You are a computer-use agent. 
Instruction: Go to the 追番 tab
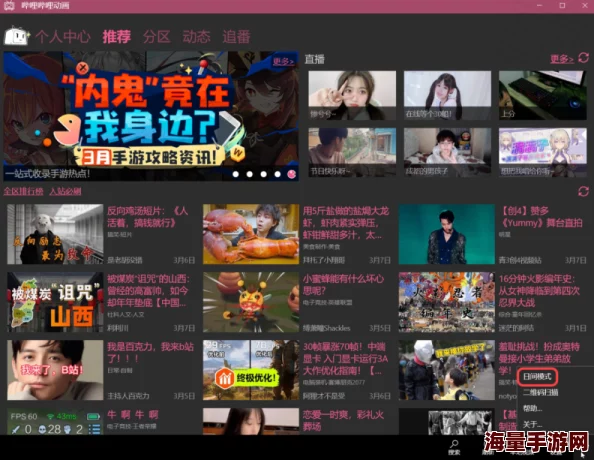click(x=236, y=37)
